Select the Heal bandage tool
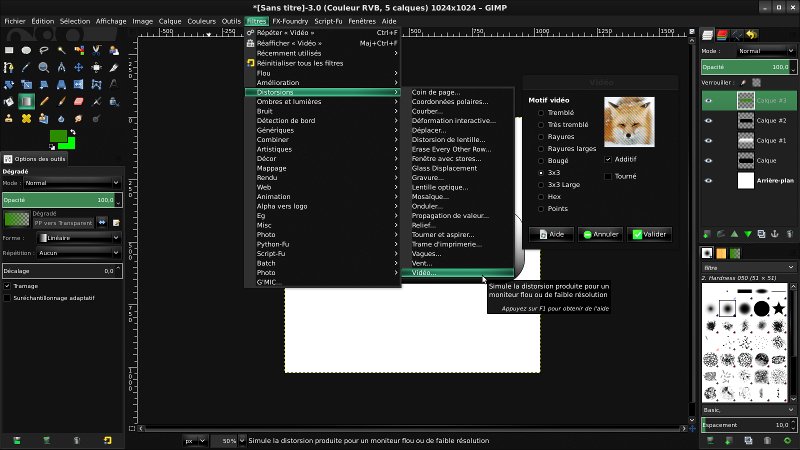This screenshot has width=800, height=450. click(26, 118)
